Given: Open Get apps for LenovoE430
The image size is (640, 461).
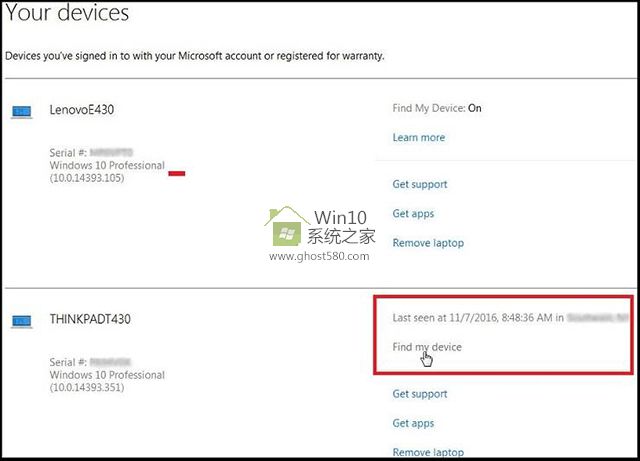Looking at the screenshot, I should [x=413, y=213].
